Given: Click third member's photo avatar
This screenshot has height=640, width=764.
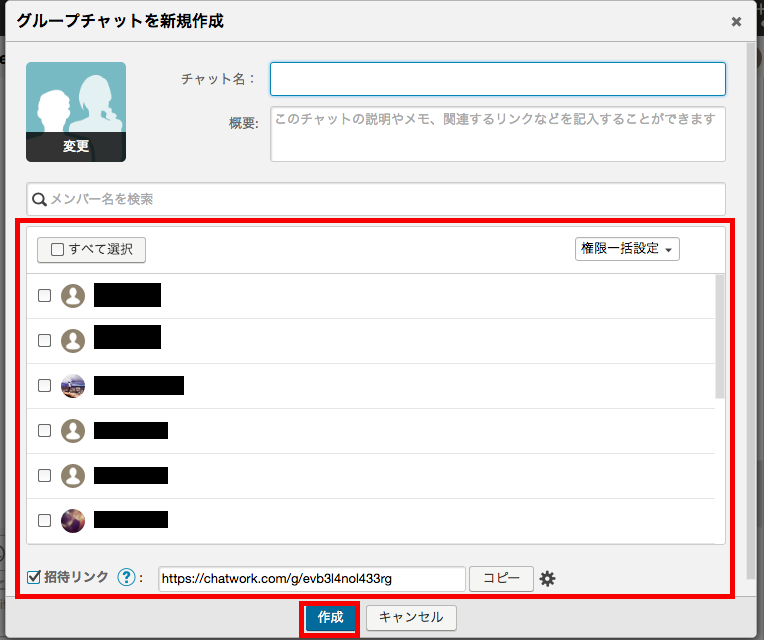Looking at the screenshot, I should [73, 385].
